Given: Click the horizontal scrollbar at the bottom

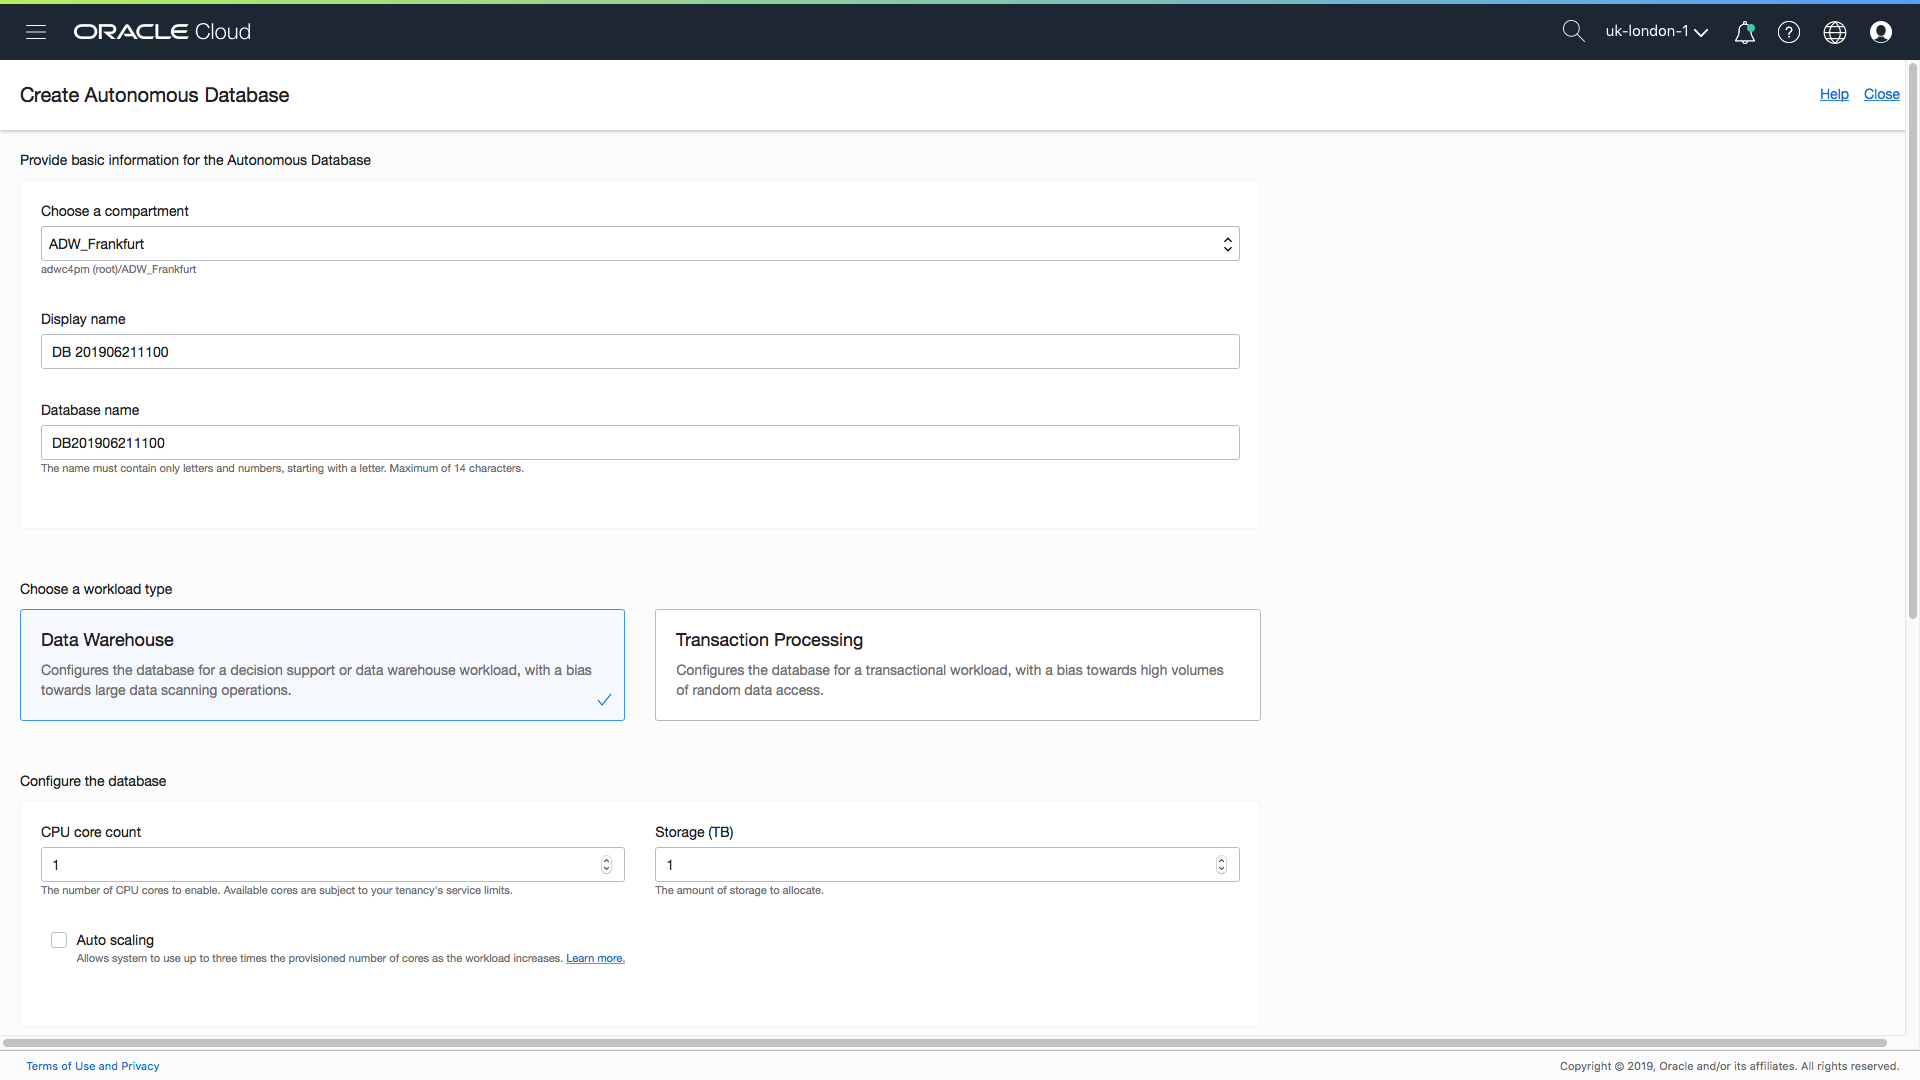Looking at the screenshot, I should pos(944,1043).
